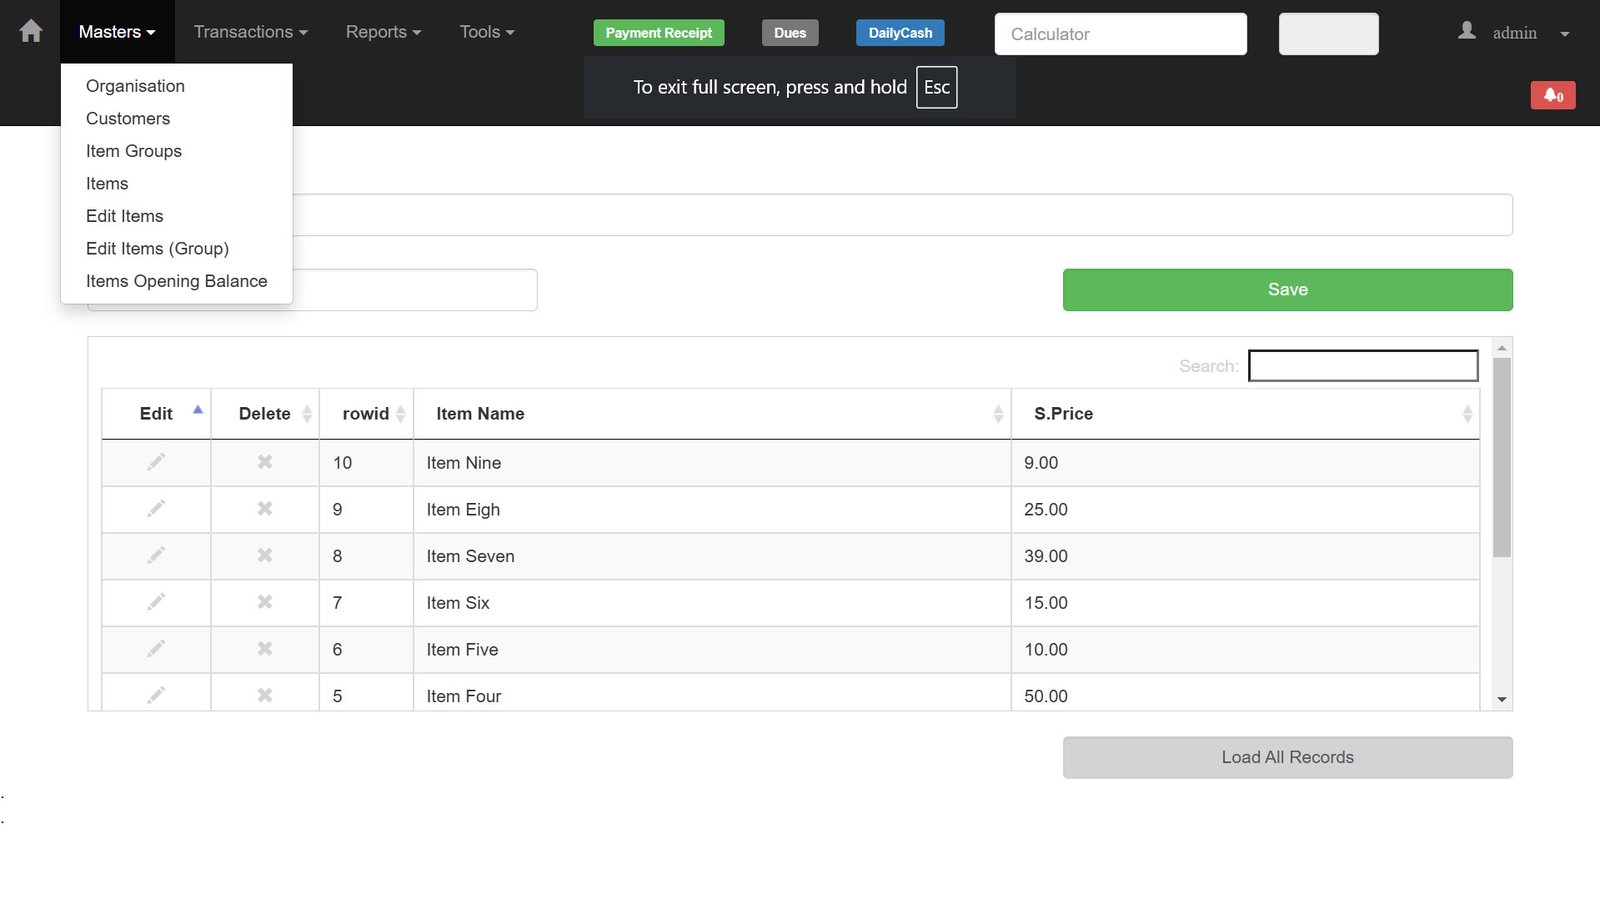Sort table by Item Name column
1600x900 pixels.
click(712, 414)
